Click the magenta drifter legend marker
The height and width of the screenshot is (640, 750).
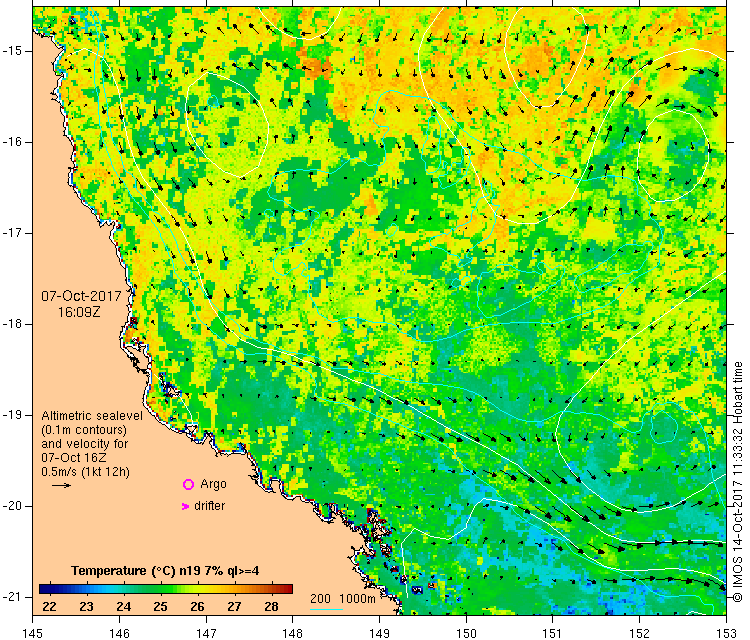click(186, 506)
